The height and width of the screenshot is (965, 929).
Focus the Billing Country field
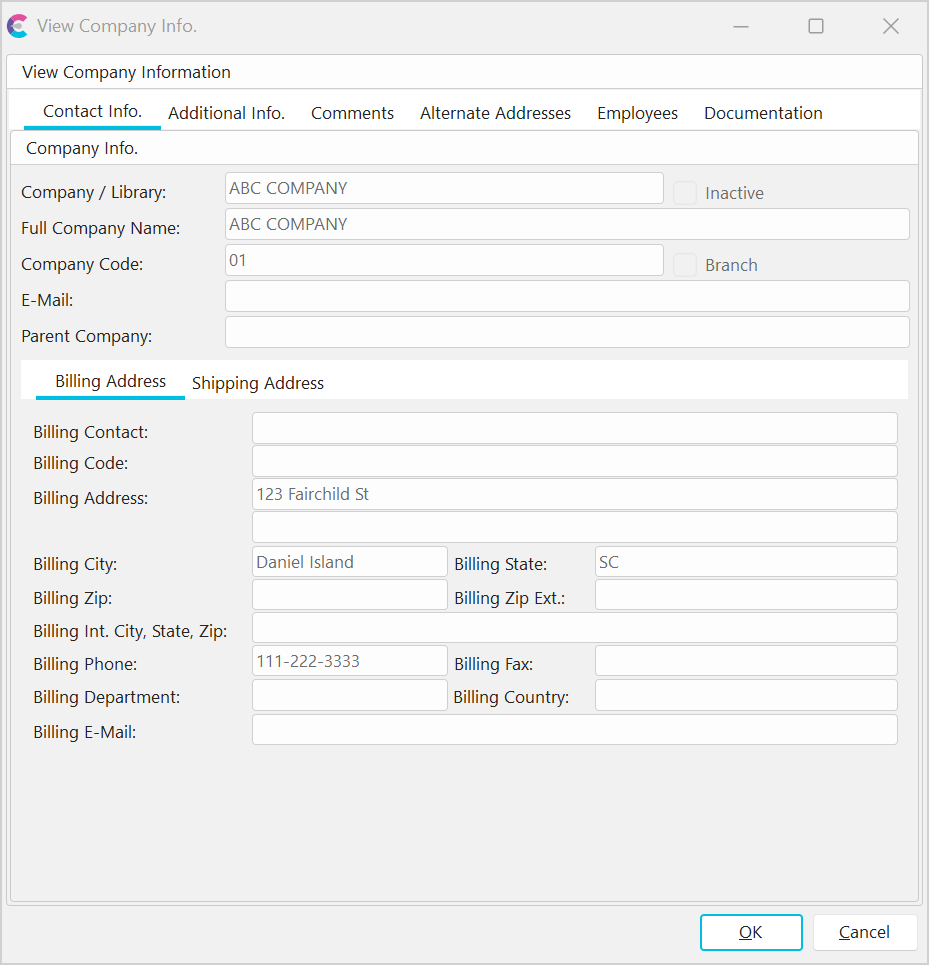click(745, 695)
